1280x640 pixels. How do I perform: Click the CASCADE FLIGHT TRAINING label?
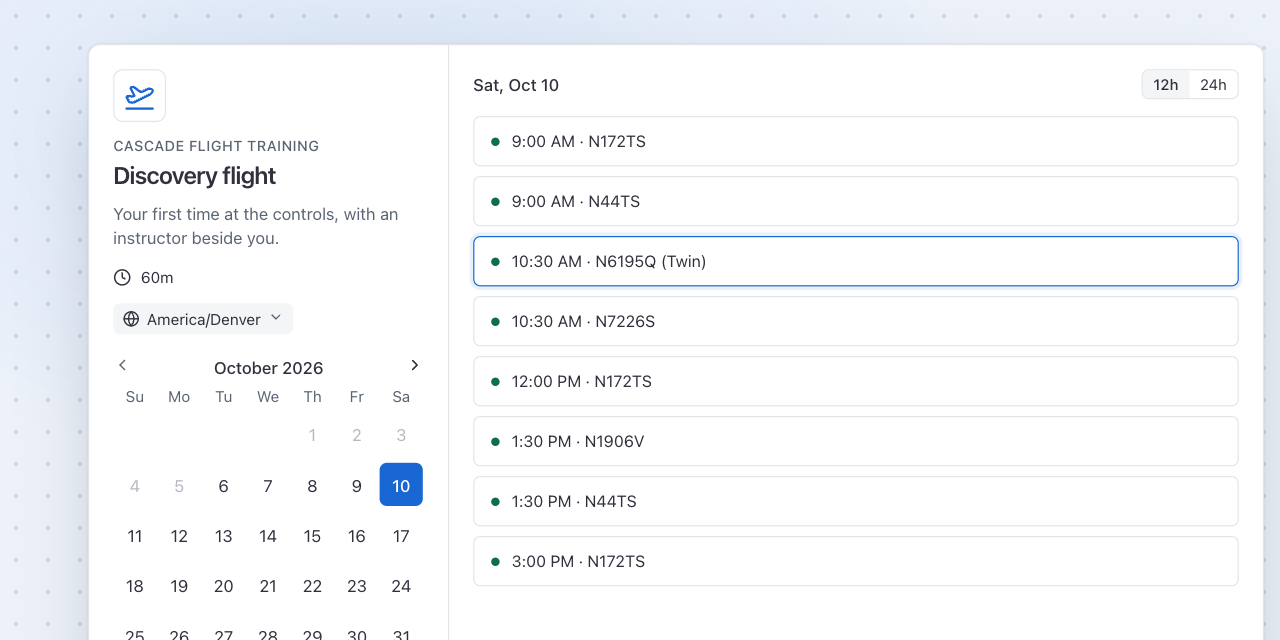(x=216, y=146)
